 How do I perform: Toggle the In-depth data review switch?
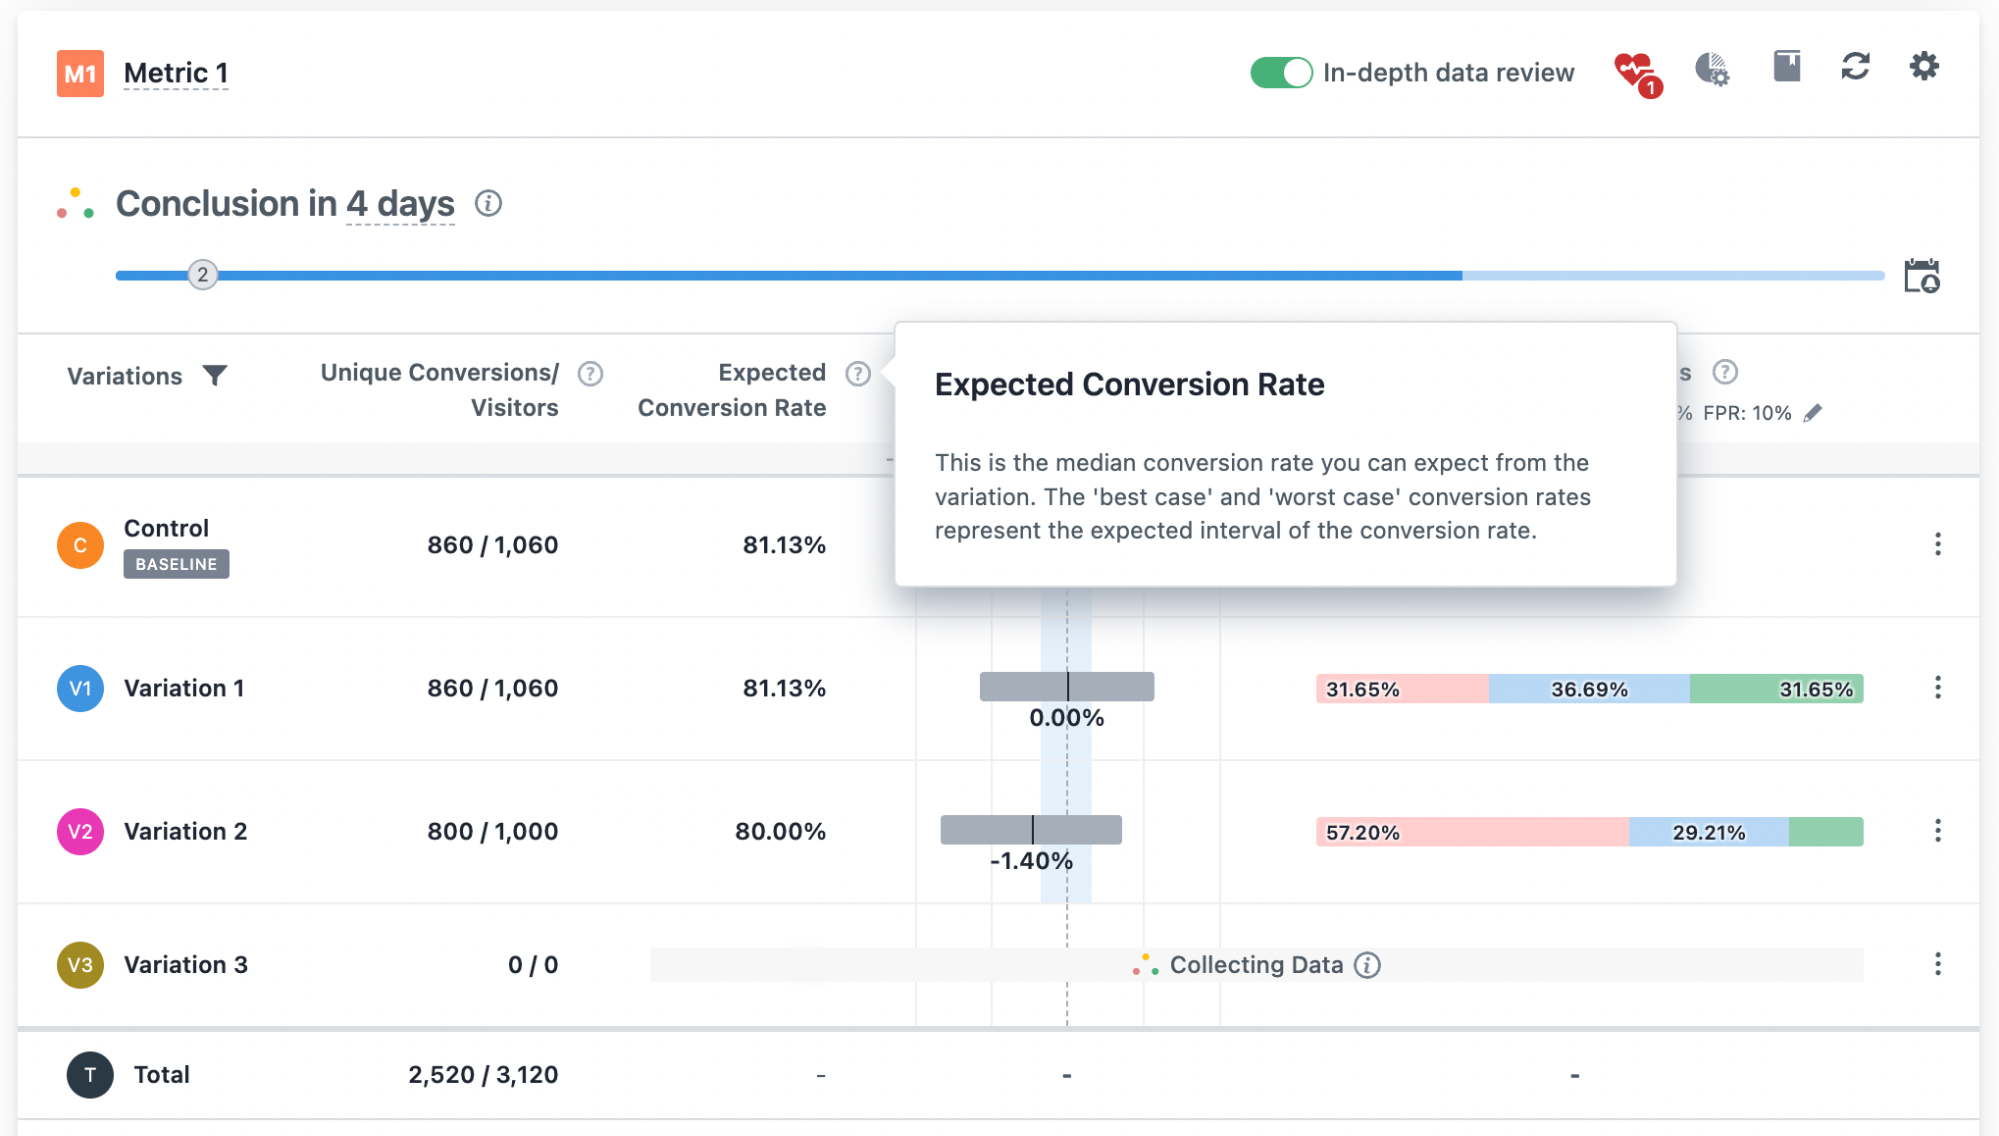click(1281, 73)
